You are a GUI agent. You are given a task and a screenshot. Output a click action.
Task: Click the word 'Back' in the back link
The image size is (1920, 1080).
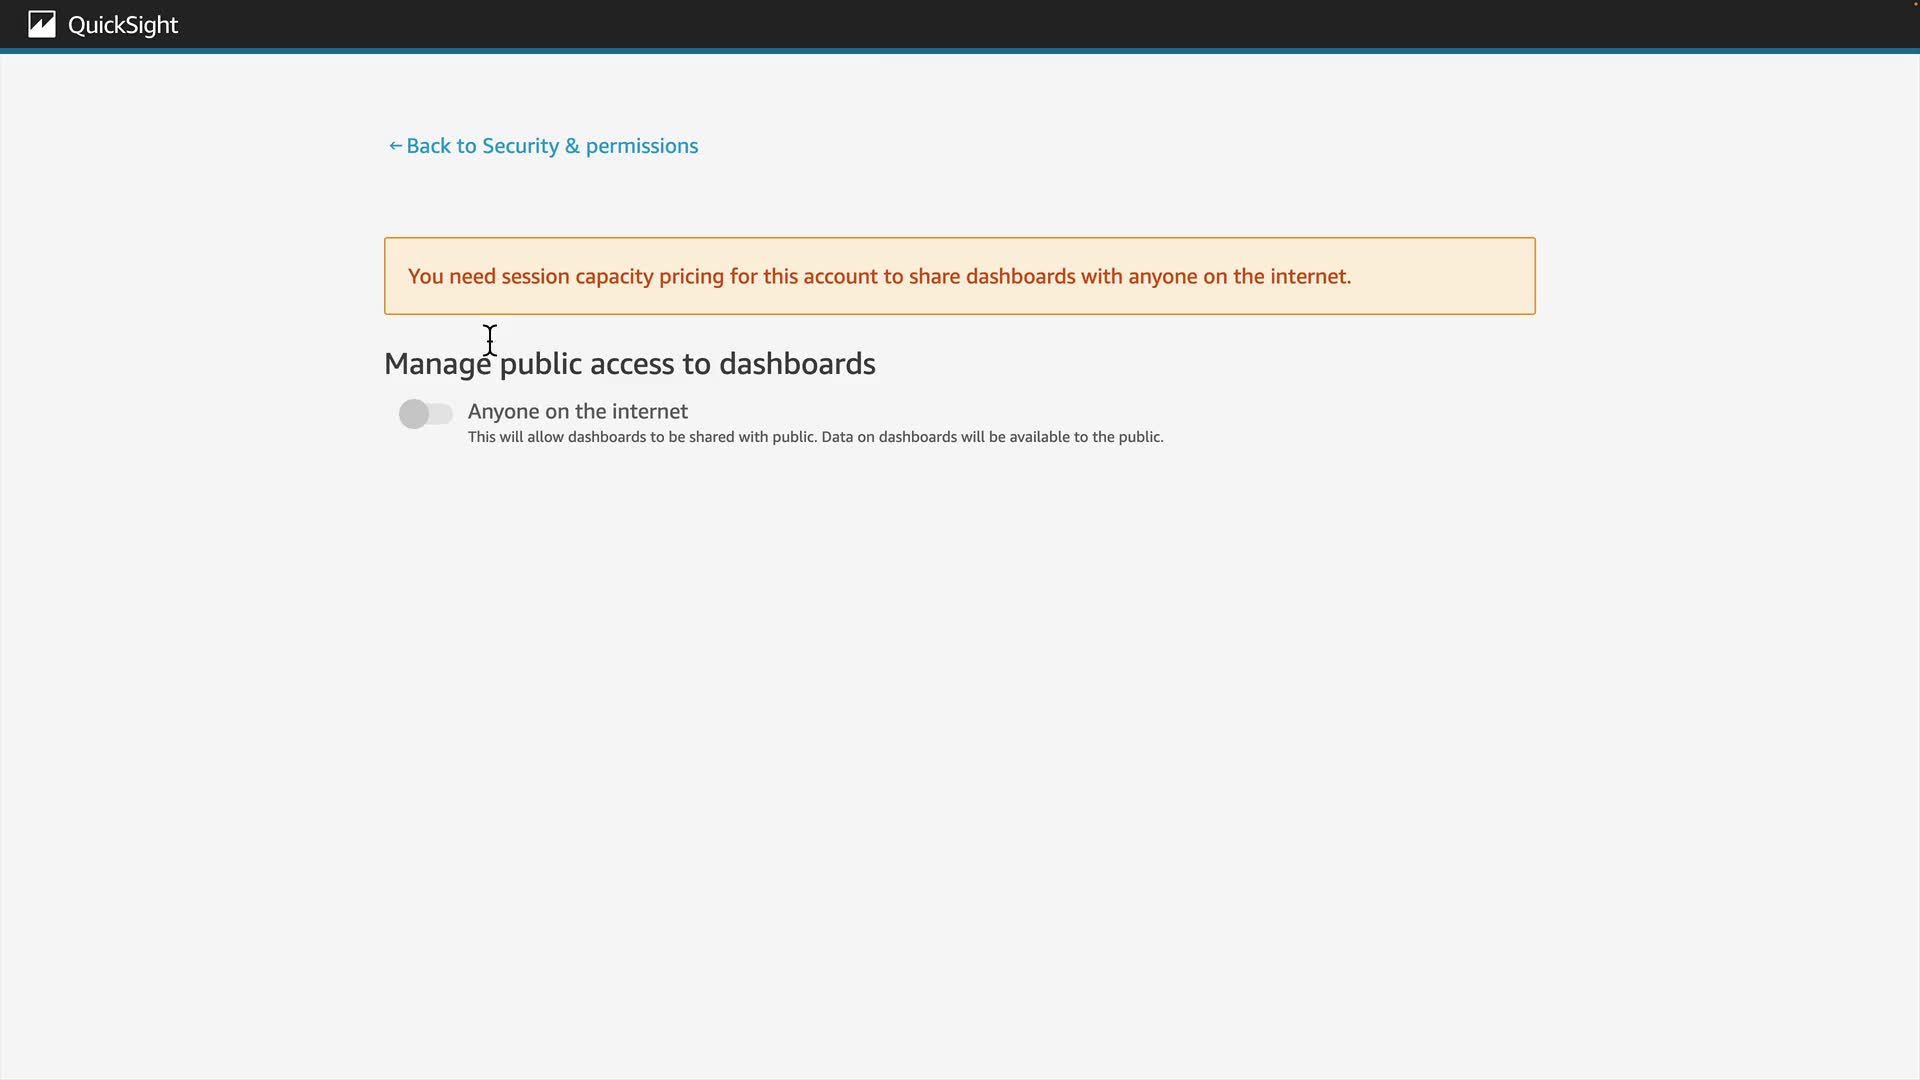click(428, 146)
